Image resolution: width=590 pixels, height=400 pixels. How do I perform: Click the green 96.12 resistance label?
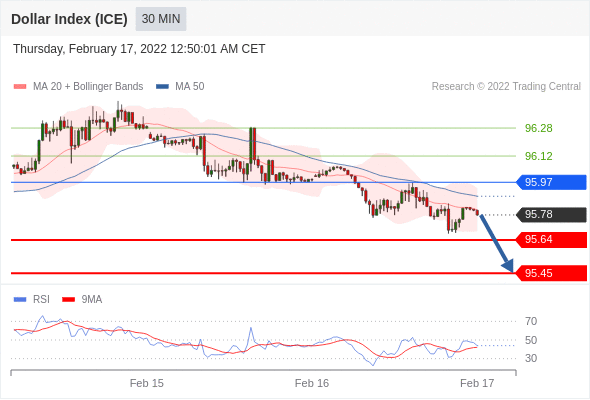click(538, 156)
